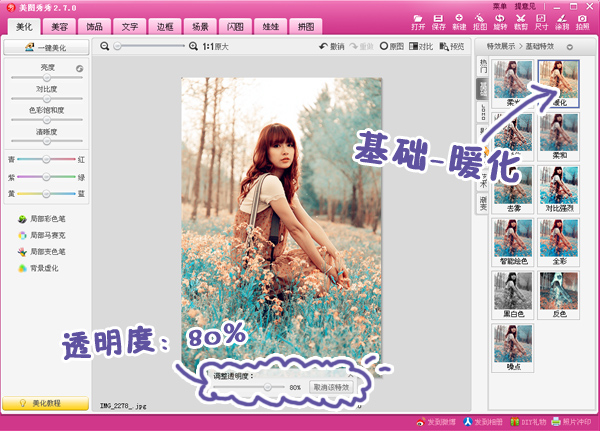
Task: Open the 旋转 rotate tool
Action: [500, 22]
